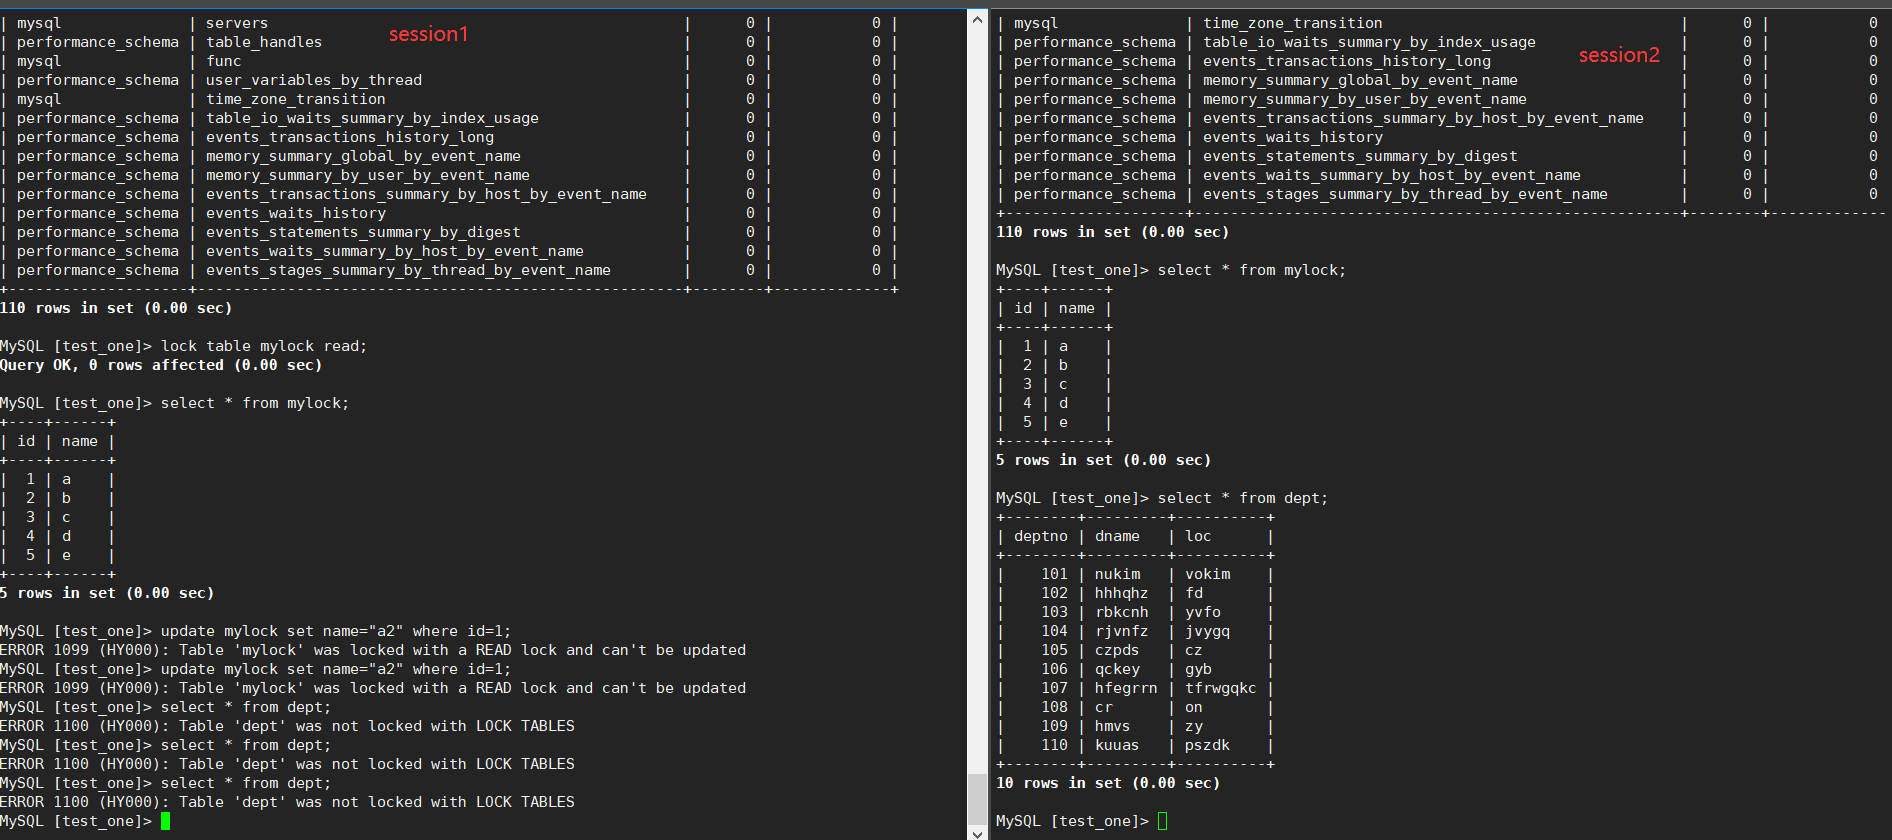This screenshot has height=840, width=1892.
Task: Click 'events_waits_summary_by_host_by_event_name' in session1
Action: (395, 251)
